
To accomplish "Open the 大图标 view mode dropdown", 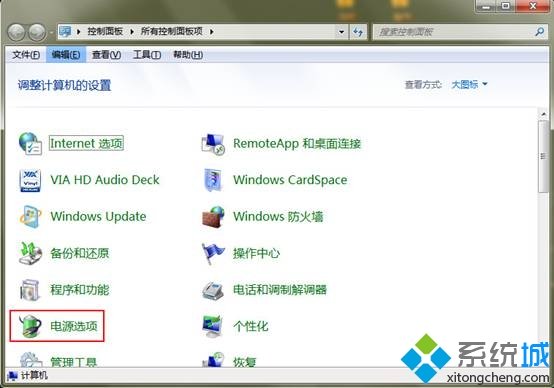I will click(x=470, y=84).
